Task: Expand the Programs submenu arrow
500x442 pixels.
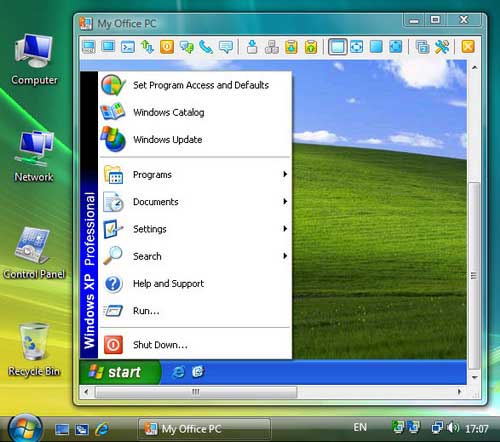Action: tap(285, 174)
